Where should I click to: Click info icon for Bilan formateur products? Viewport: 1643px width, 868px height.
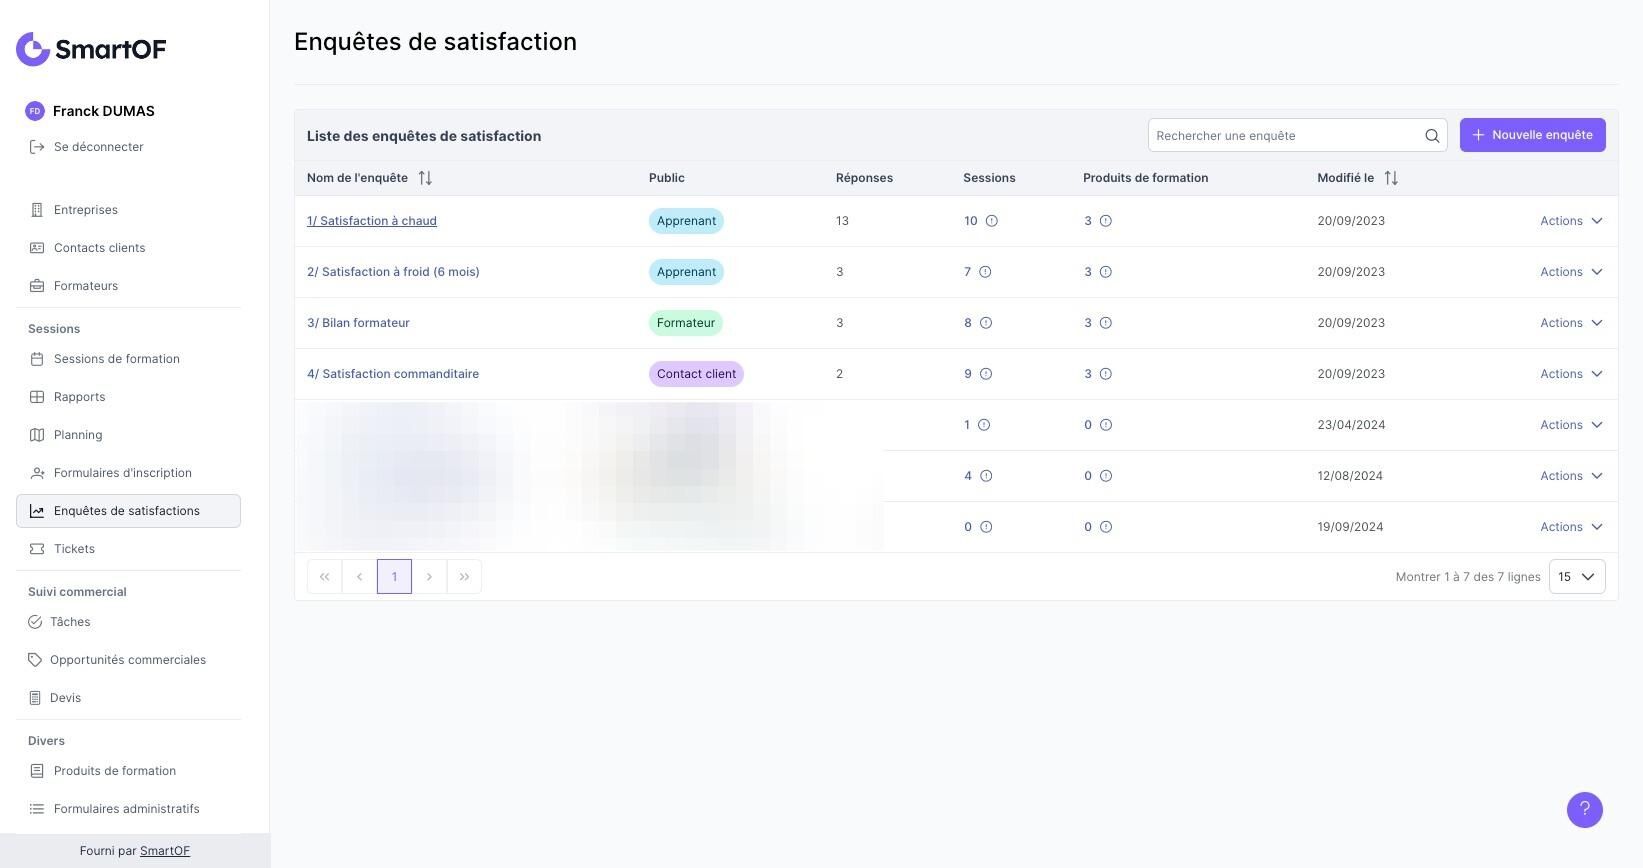[x=1106, y=323]
